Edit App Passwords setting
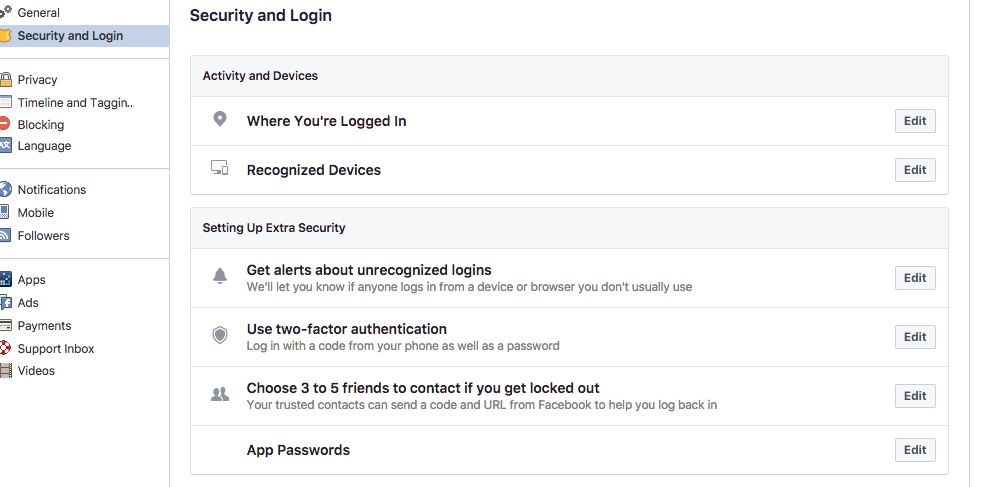The height and width of the screenshot is (487, 988). pos(915,450)
